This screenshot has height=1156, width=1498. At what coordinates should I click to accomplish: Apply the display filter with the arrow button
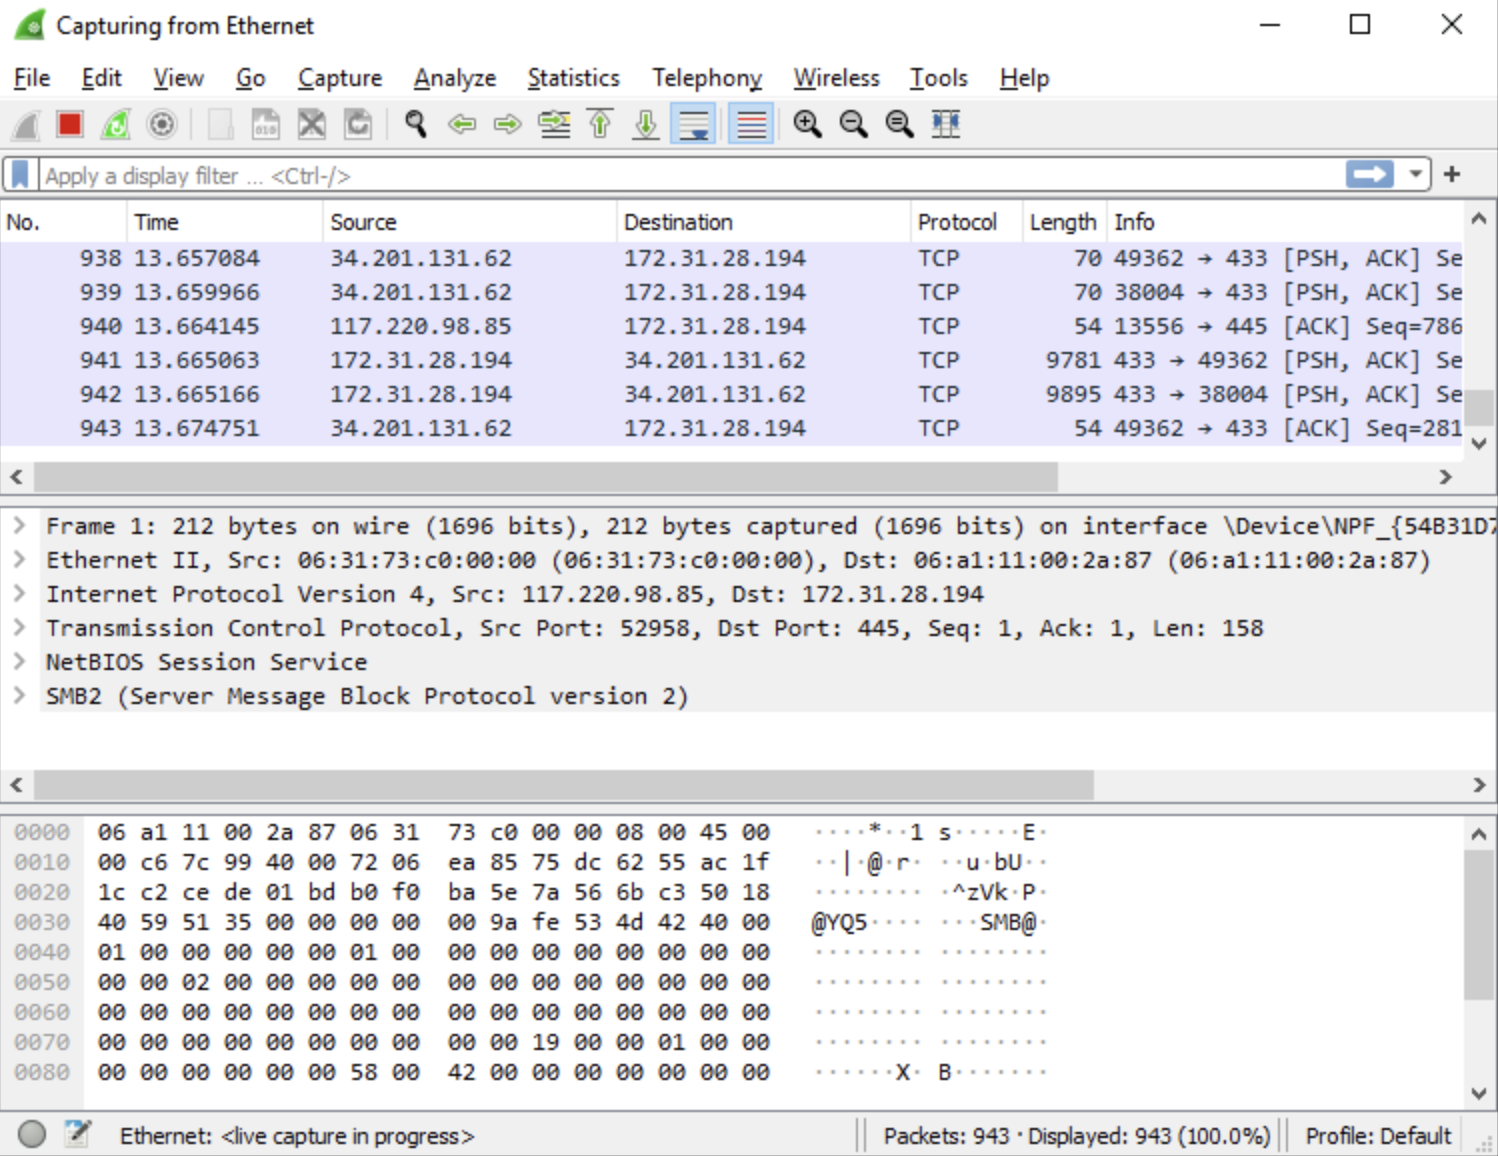[x=1370, y=174]
